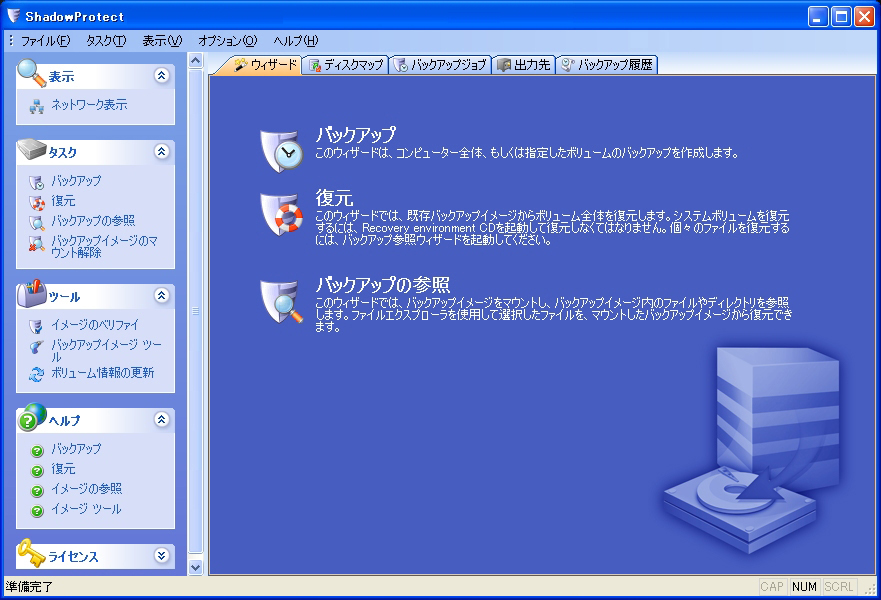This screenshot has width=881, height=600.
Task: Click the Tasks panel 復元 lifebuoy icon
Action: click(37, 202)
